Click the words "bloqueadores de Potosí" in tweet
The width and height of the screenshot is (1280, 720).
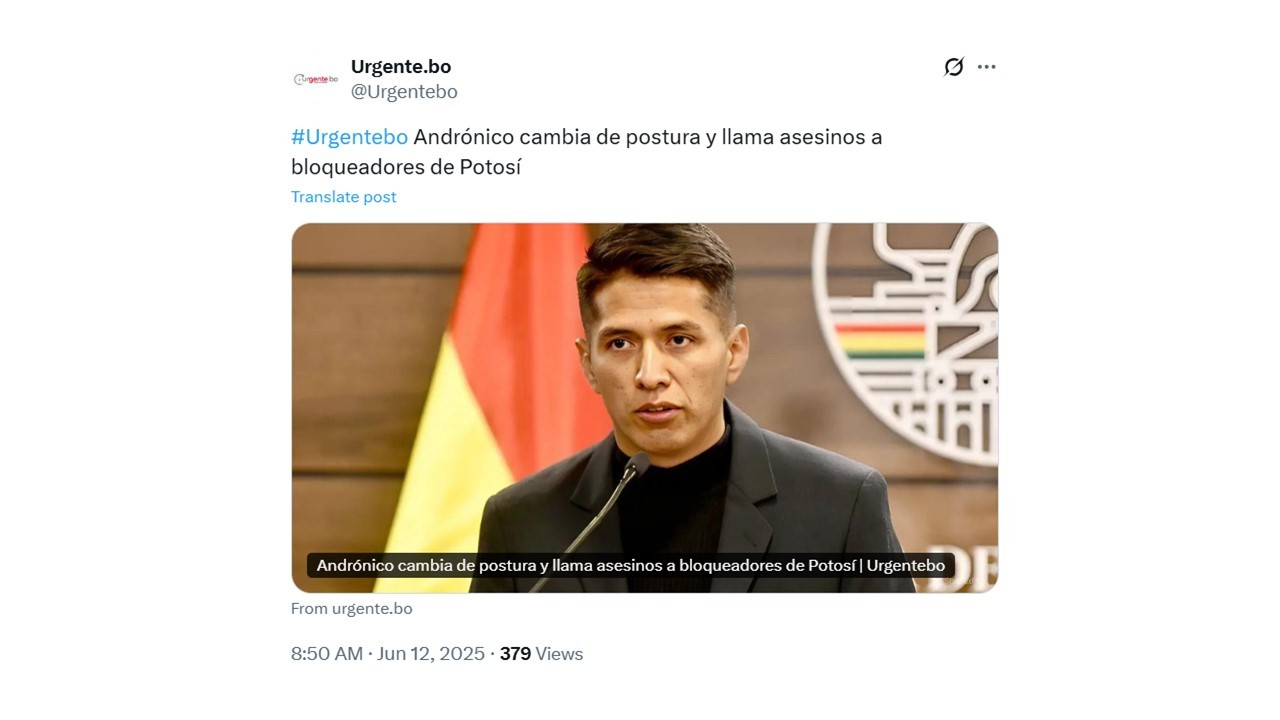pyautogui.click(x=406, y=167)
